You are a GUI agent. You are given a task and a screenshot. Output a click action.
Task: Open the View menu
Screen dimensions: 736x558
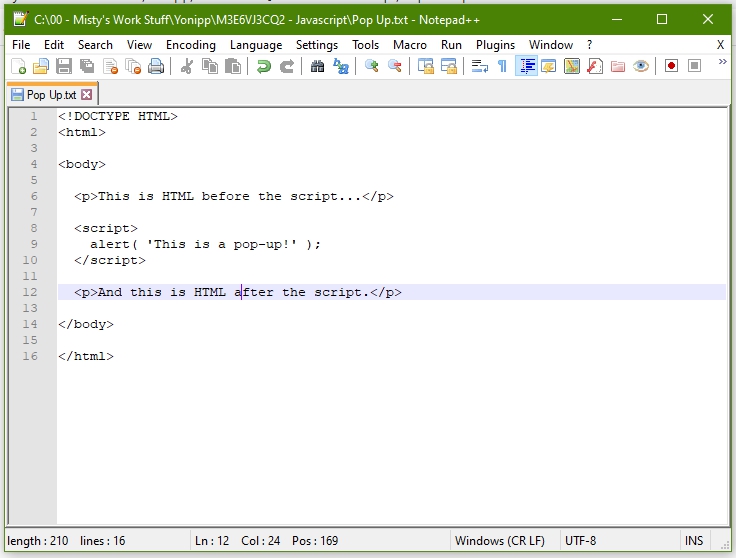click(x=139, y=45)
